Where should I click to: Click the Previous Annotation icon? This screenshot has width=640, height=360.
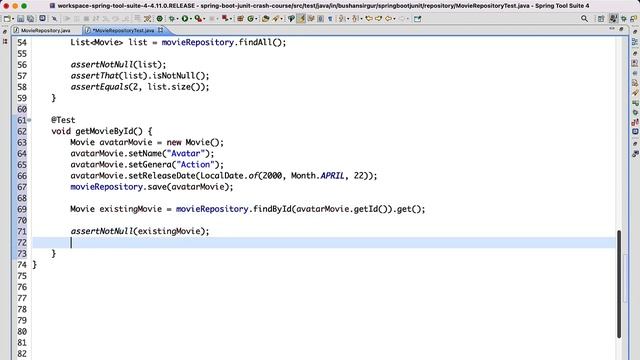click(x=355, y=19)
